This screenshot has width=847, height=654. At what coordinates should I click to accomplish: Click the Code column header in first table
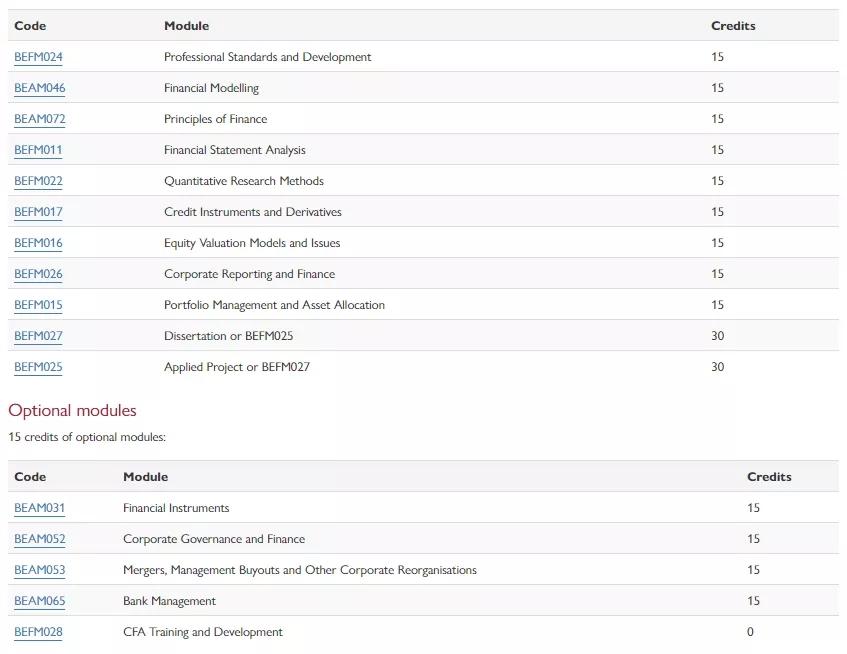pos(30,25)
